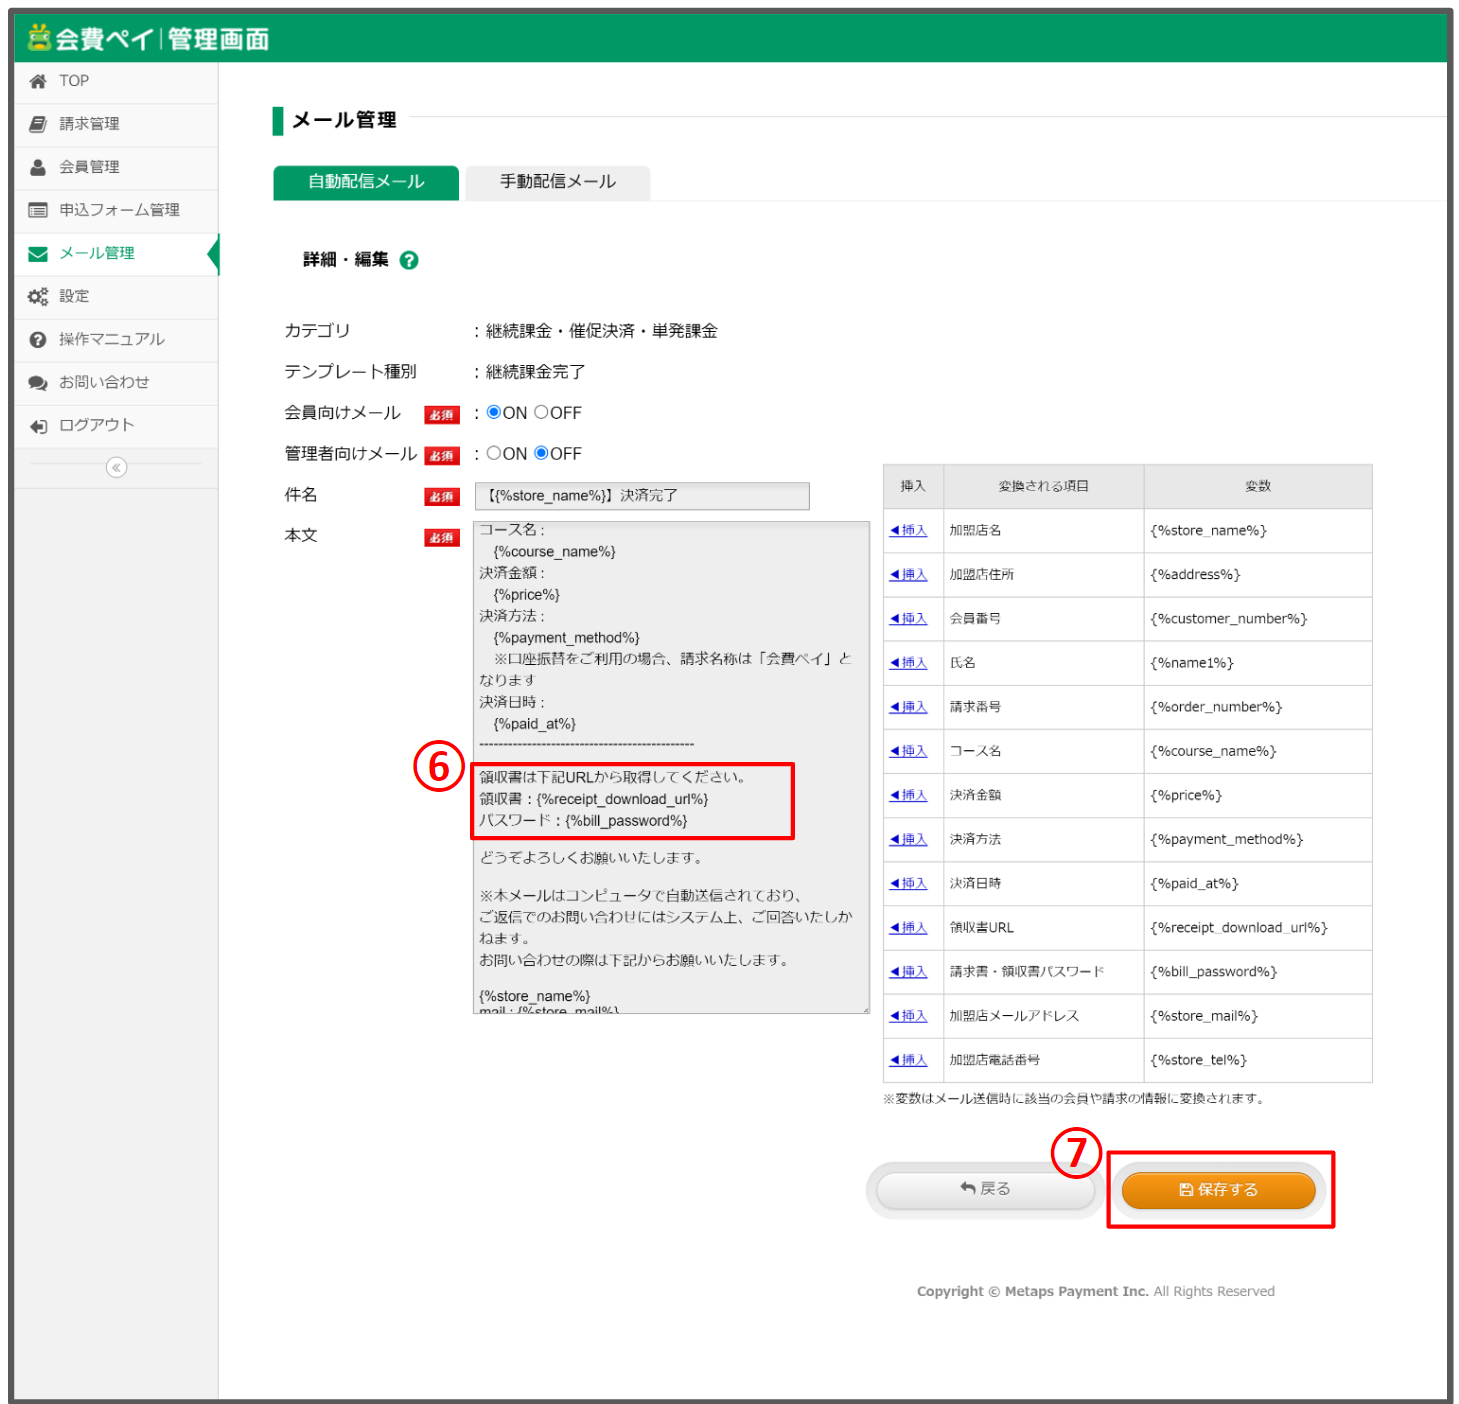The width and height of the screenshot is (1459, 1404).
Task: Open help icon beside 詳細・編集
Action: click(x=409, y=260)
